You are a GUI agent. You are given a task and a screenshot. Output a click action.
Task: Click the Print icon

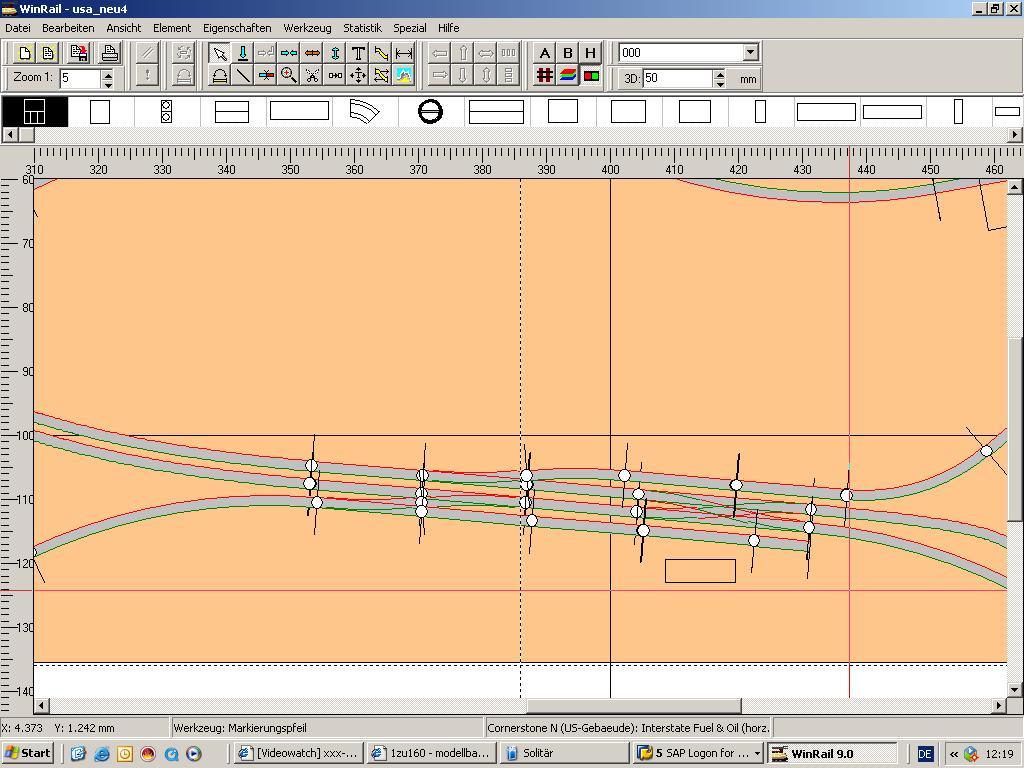click(109, 53)
